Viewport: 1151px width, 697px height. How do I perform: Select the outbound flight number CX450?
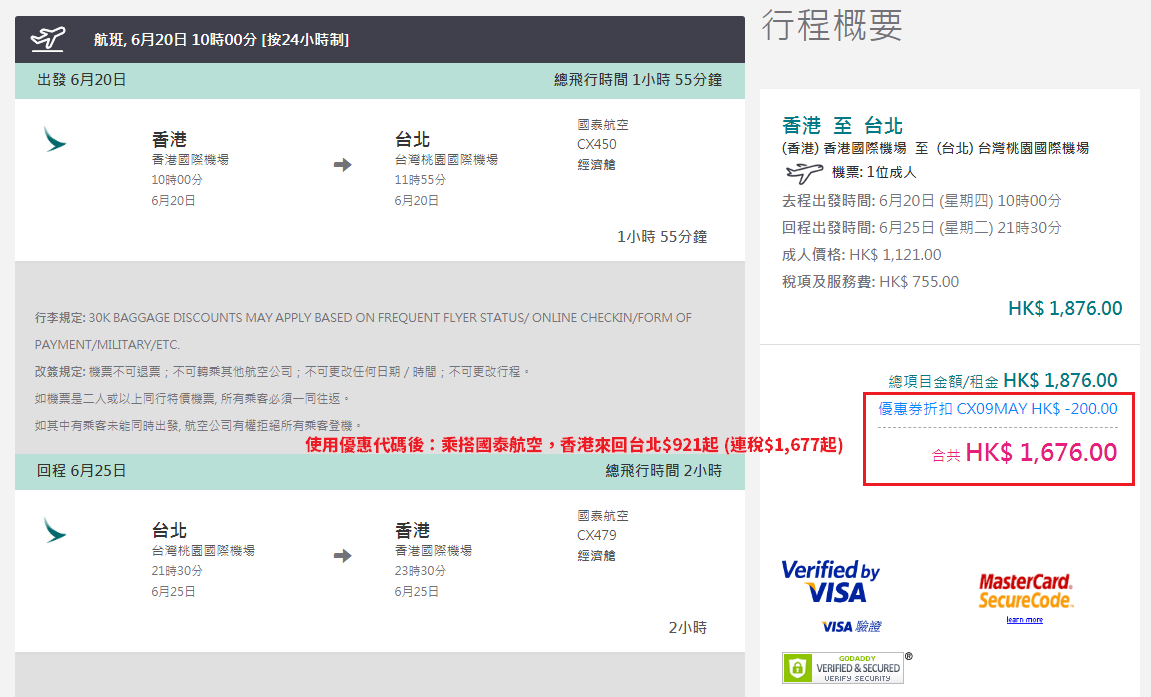tap(597, 145)
